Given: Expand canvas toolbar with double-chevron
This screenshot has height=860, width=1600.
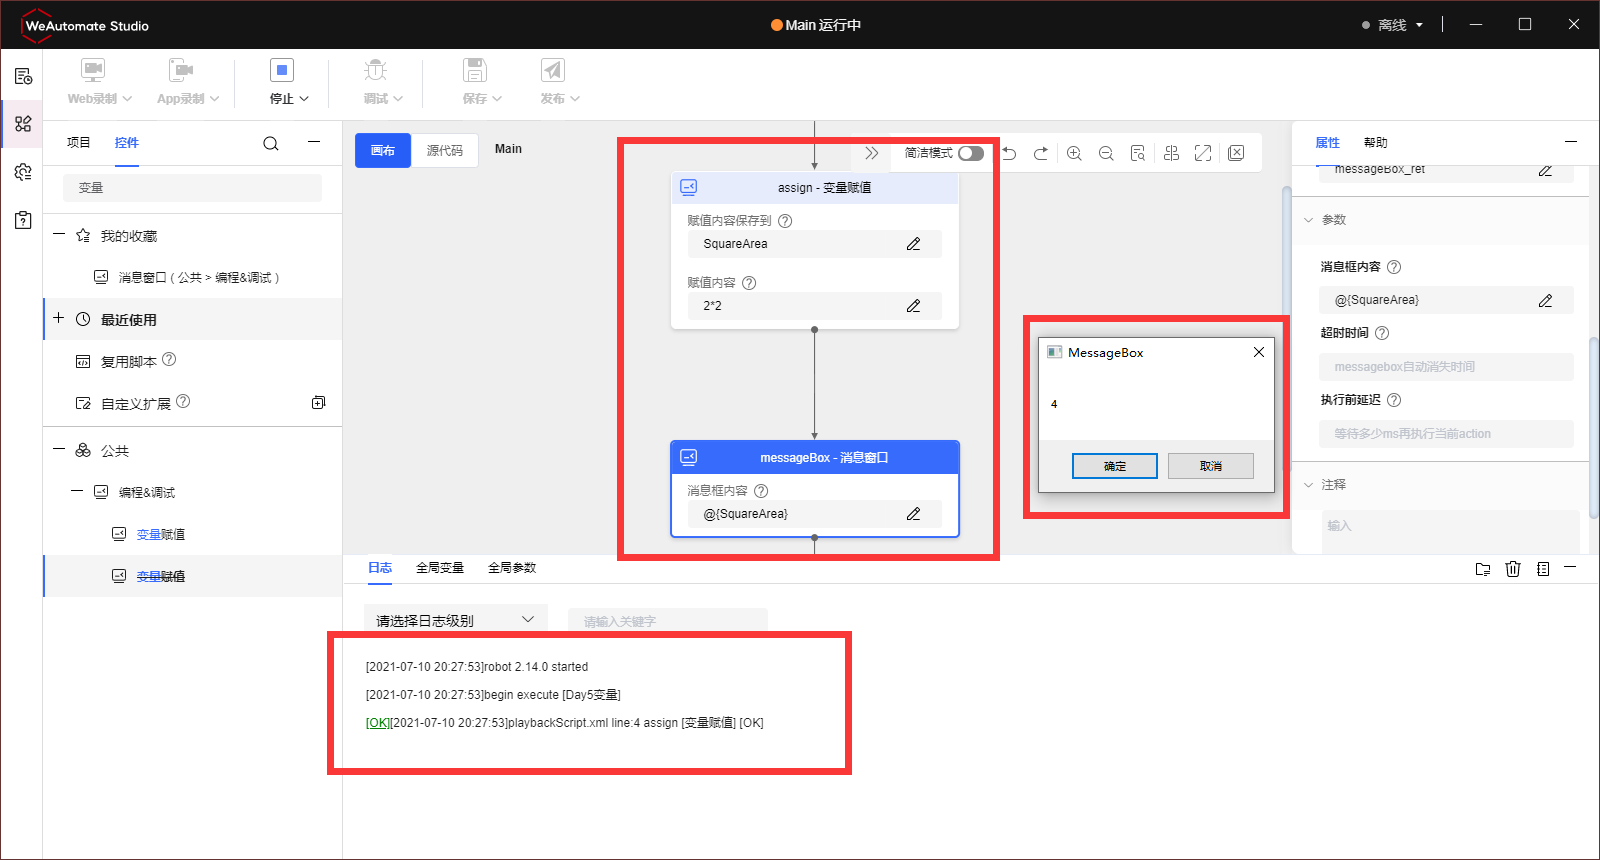Looking at the screenshot, I should pos(872,153).
